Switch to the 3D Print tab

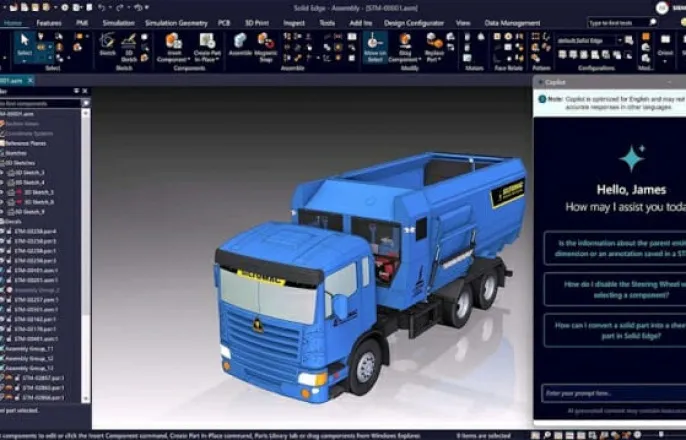click(x=257, y=23)
